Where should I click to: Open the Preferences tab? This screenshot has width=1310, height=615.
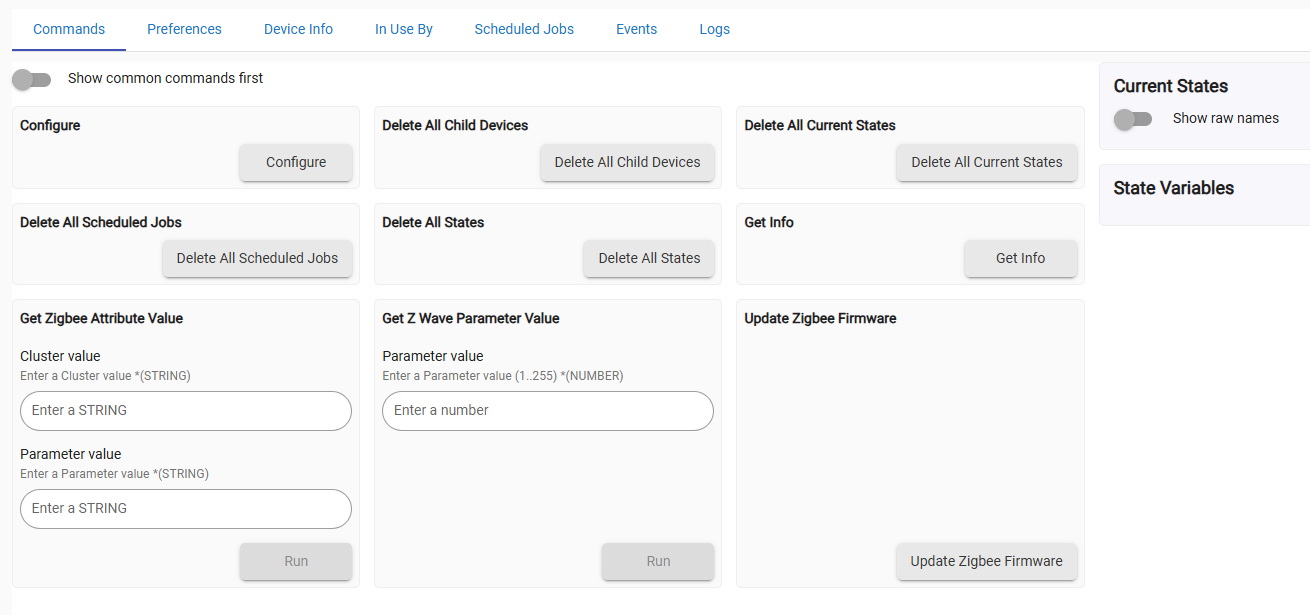tap(184, 29)
